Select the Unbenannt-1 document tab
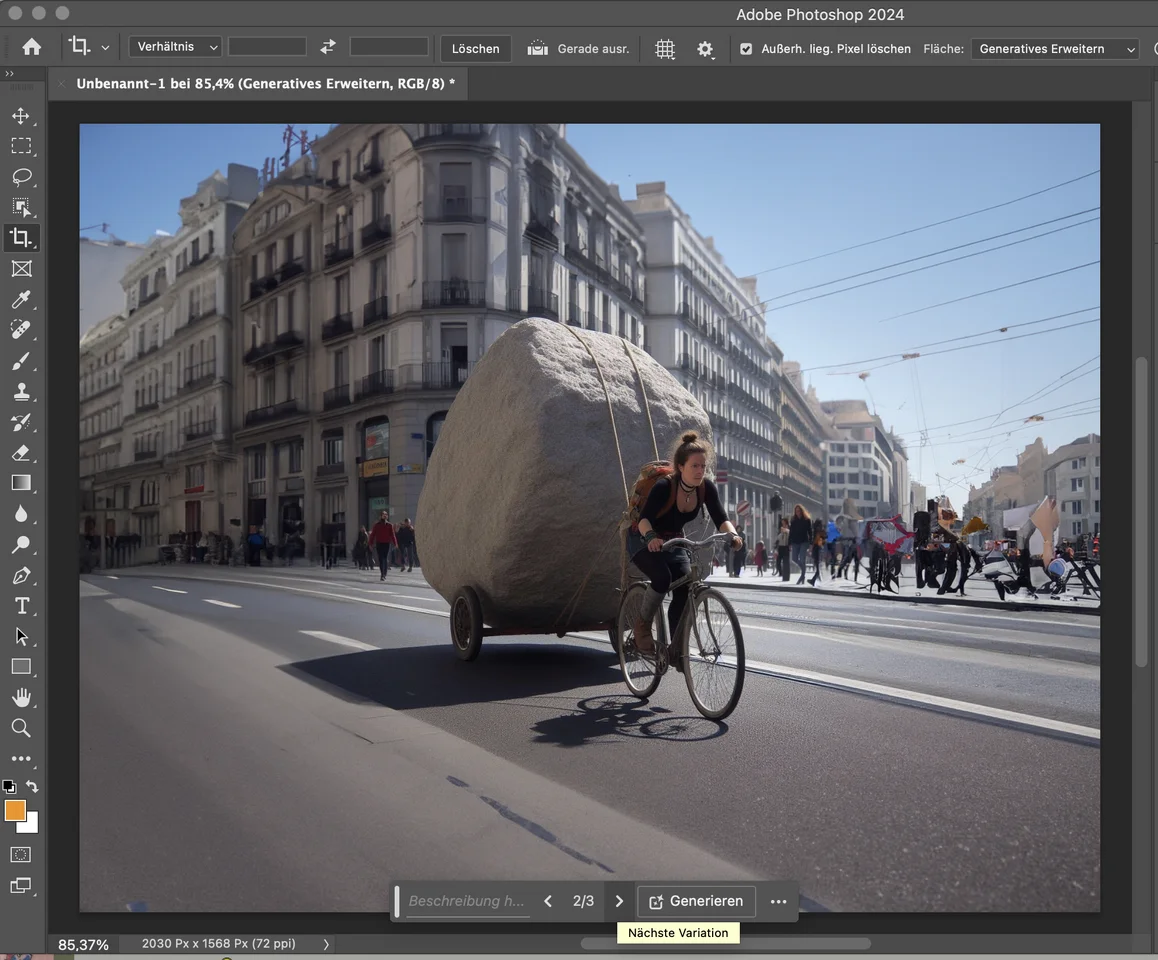This screenshot has height=960, width=1158. pos(265,84)
